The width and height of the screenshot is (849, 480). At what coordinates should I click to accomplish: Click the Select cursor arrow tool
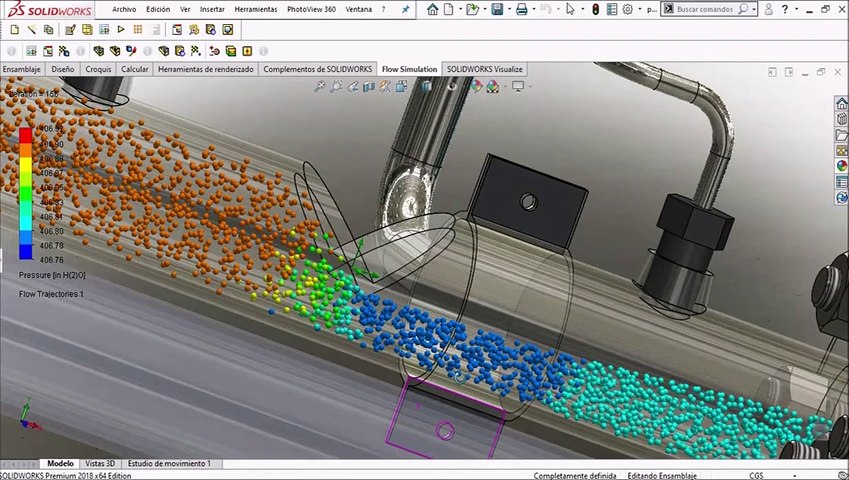click(x=570, y=9)
